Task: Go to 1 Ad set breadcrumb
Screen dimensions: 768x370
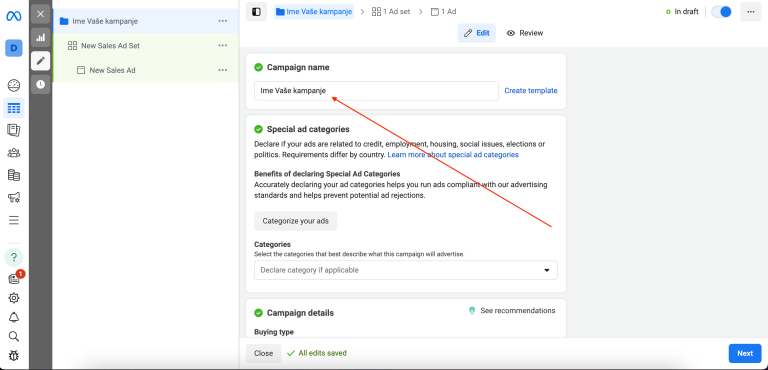Action: click(391, 12)
